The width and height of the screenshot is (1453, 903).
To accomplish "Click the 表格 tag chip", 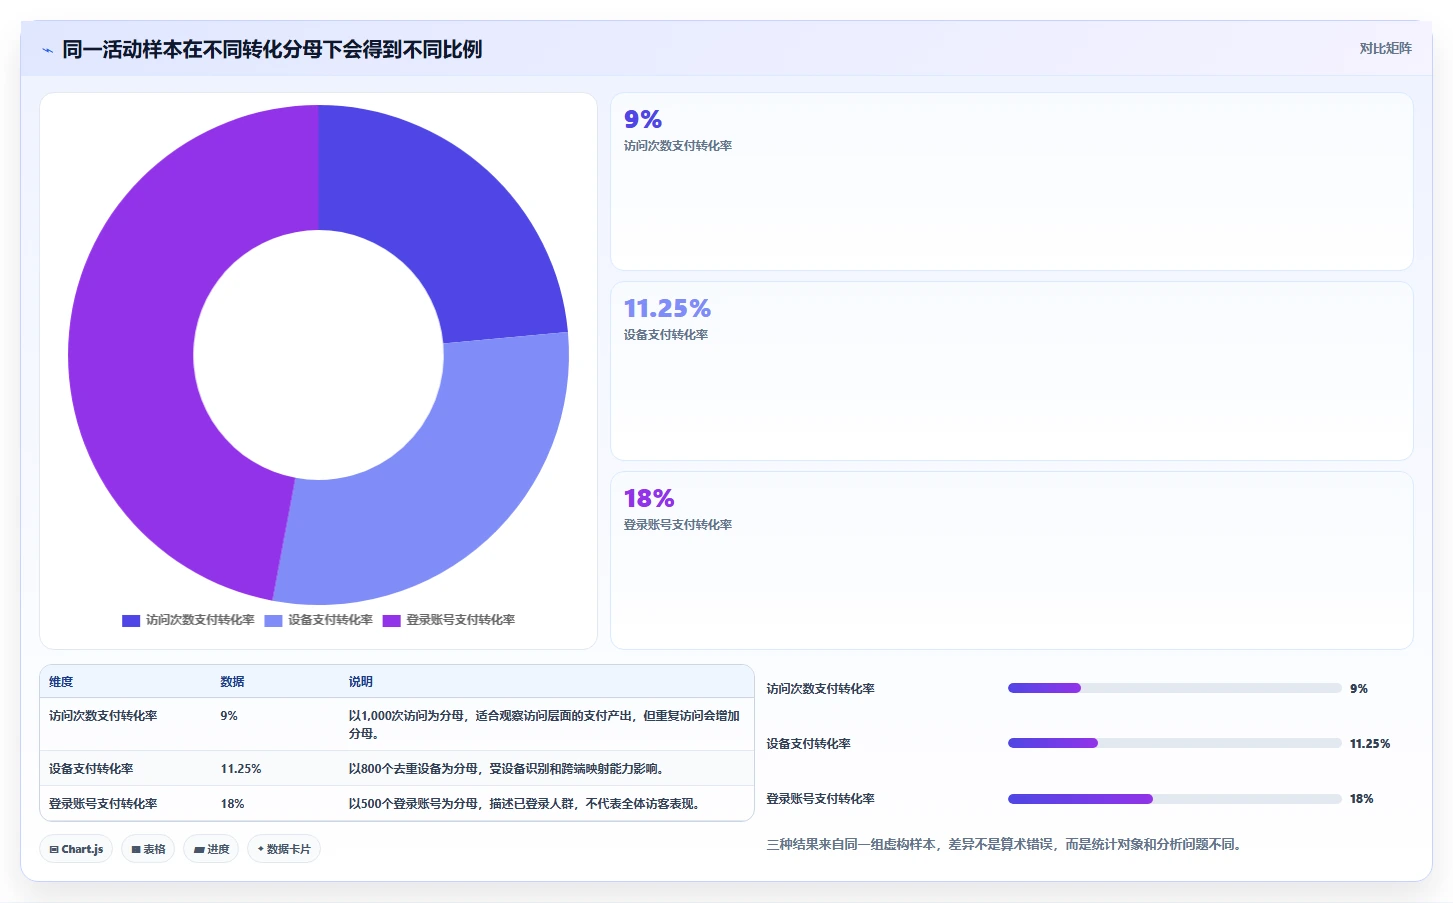I will [148, 849].
